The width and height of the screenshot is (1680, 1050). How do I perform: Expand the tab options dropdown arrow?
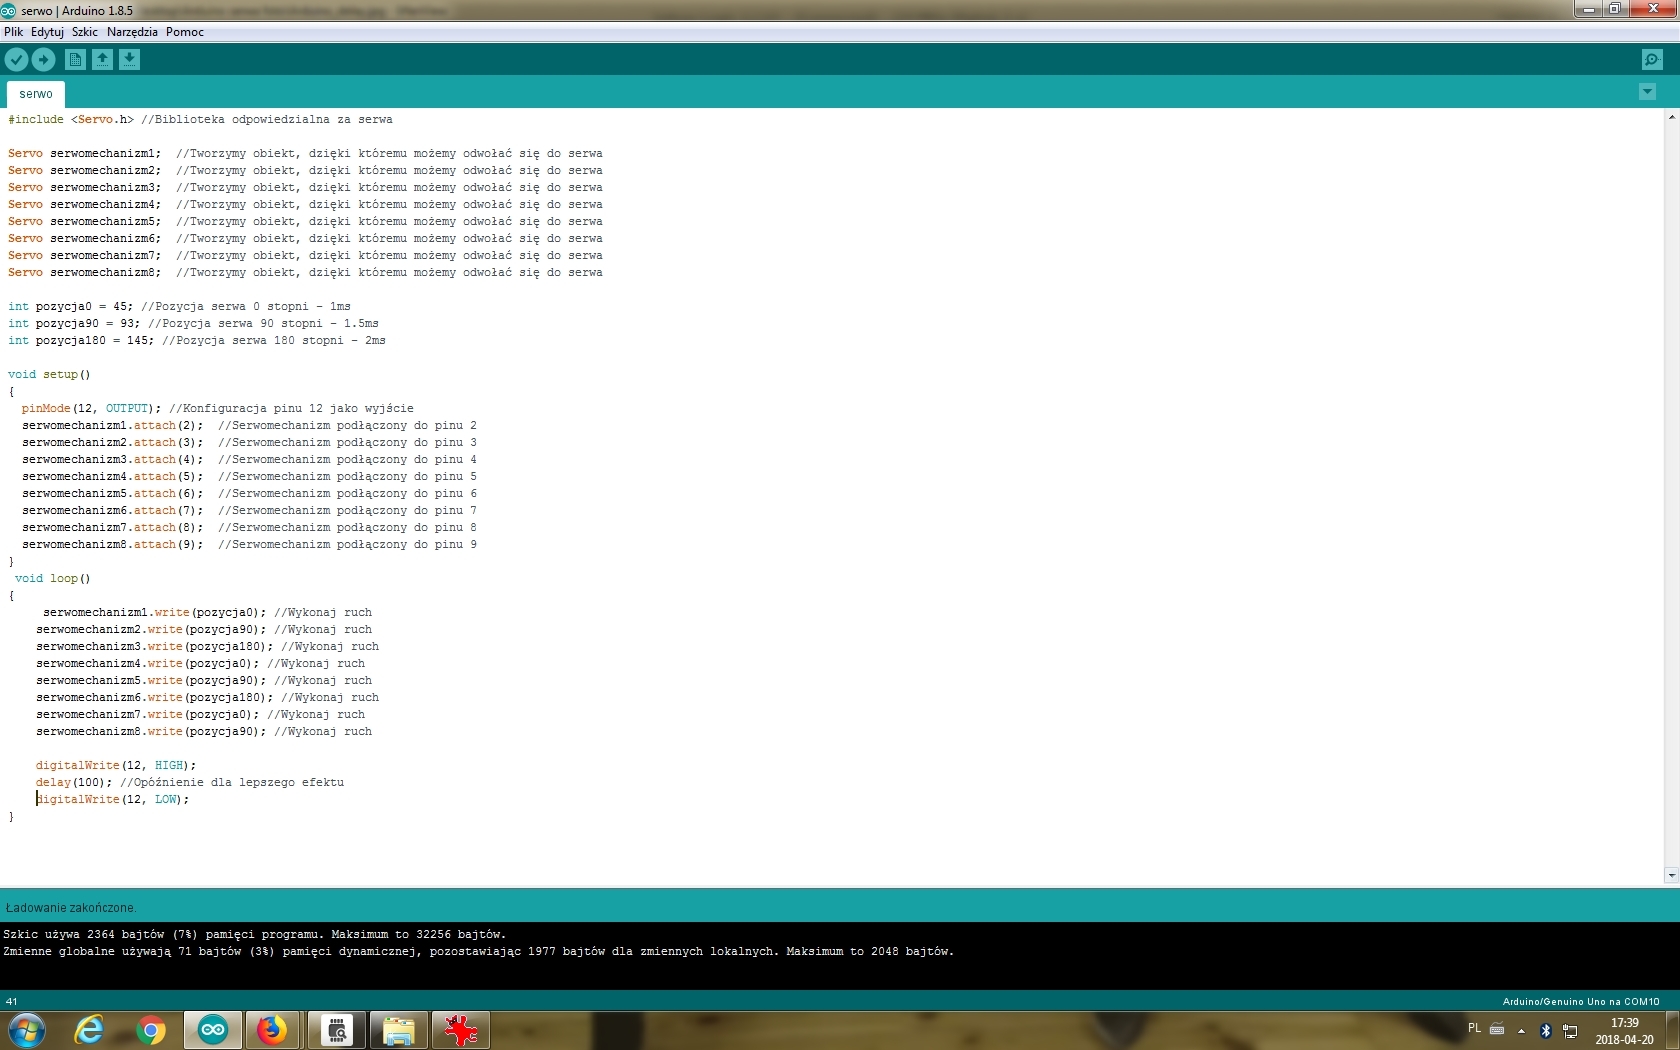tap(1647, 93)
